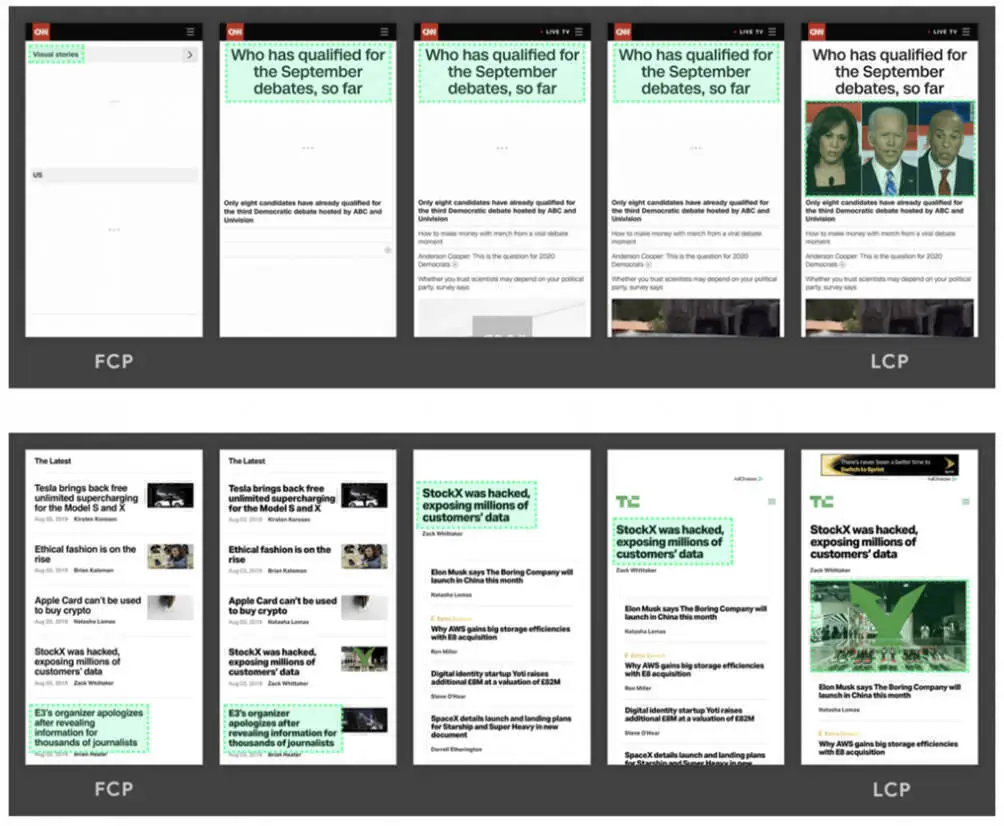
Task: Open StockX headline in frame without TechCrunch logo
Action: [x=477, y=505]
